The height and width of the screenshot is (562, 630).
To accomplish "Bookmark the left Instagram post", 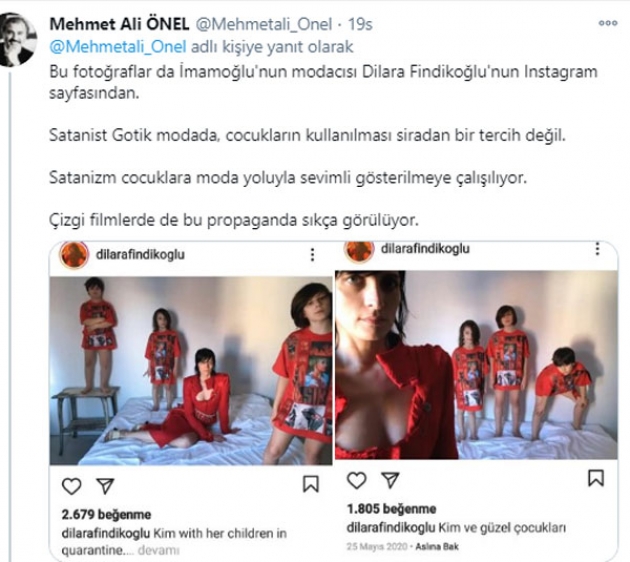I will (x=311, y=484).
